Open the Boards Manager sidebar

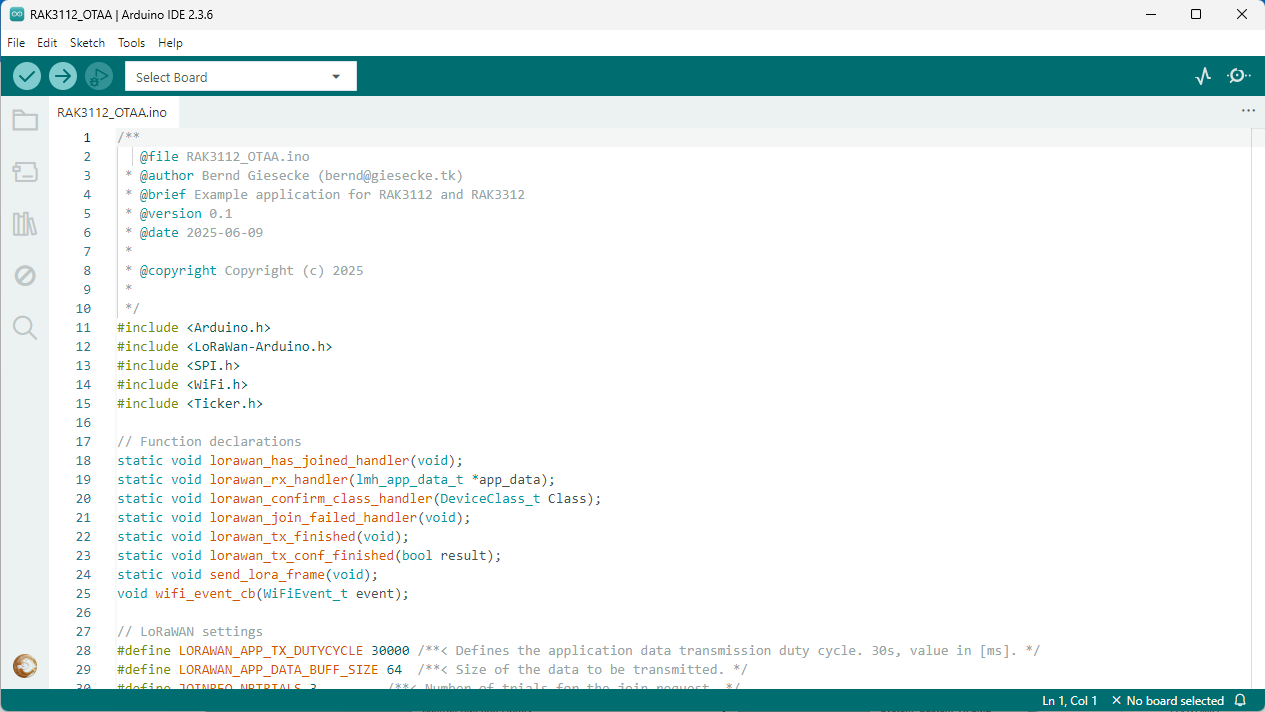[x=25, y=172]
